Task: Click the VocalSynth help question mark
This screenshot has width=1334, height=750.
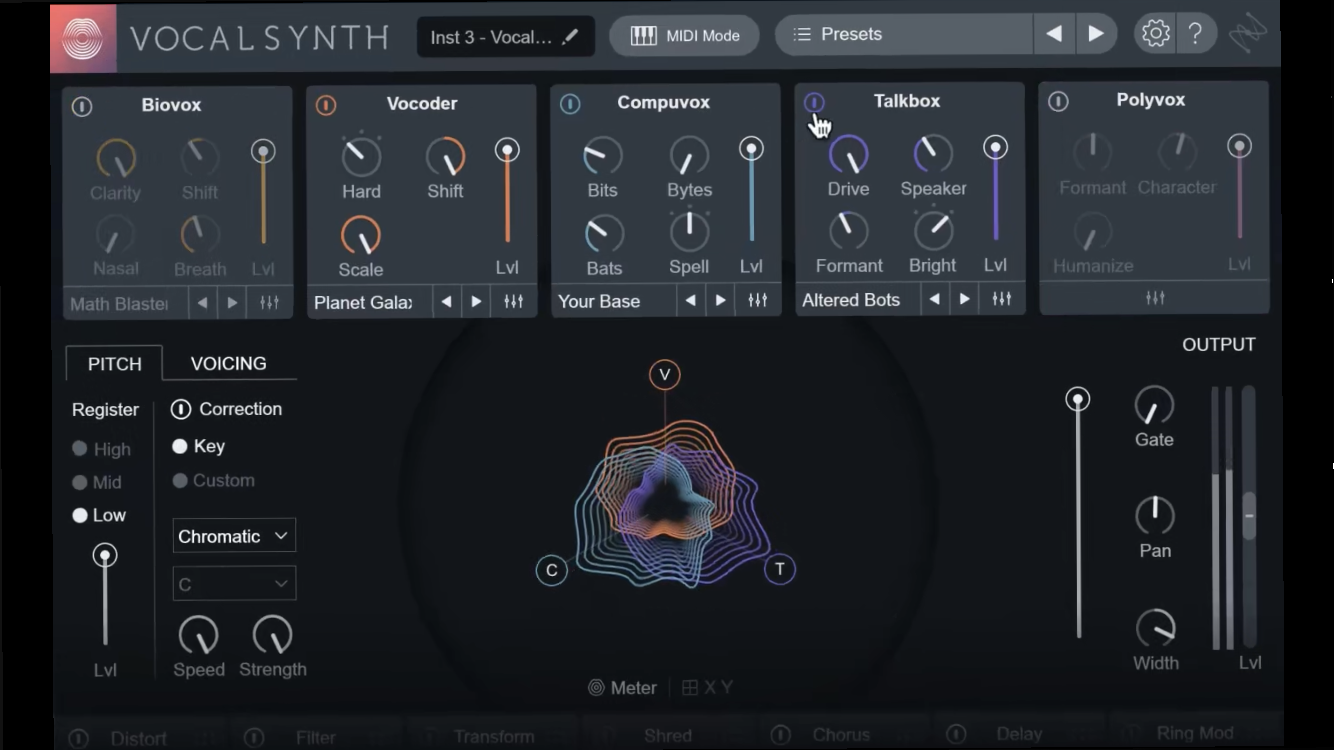Action: click(1196, 32)
